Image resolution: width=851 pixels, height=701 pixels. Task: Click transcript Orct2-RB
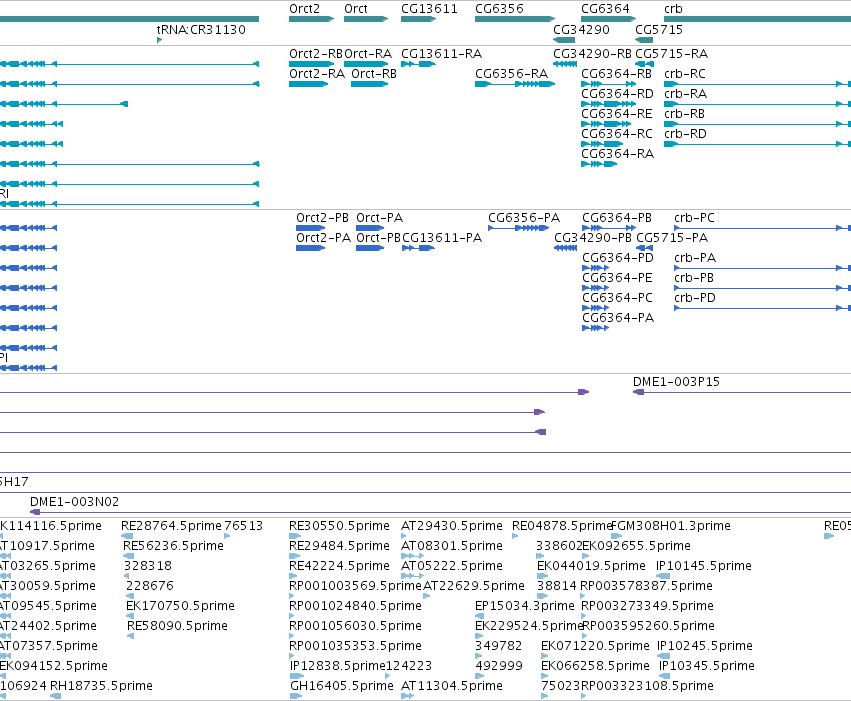(312, 64)
